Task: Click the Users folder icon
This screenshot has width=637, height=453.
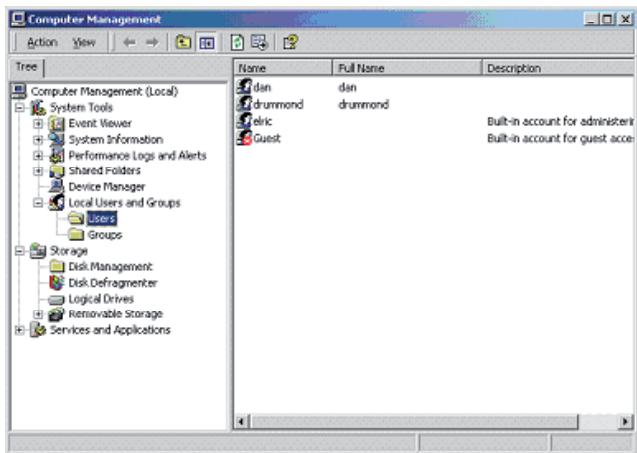Action: click(x=76, y=219)
